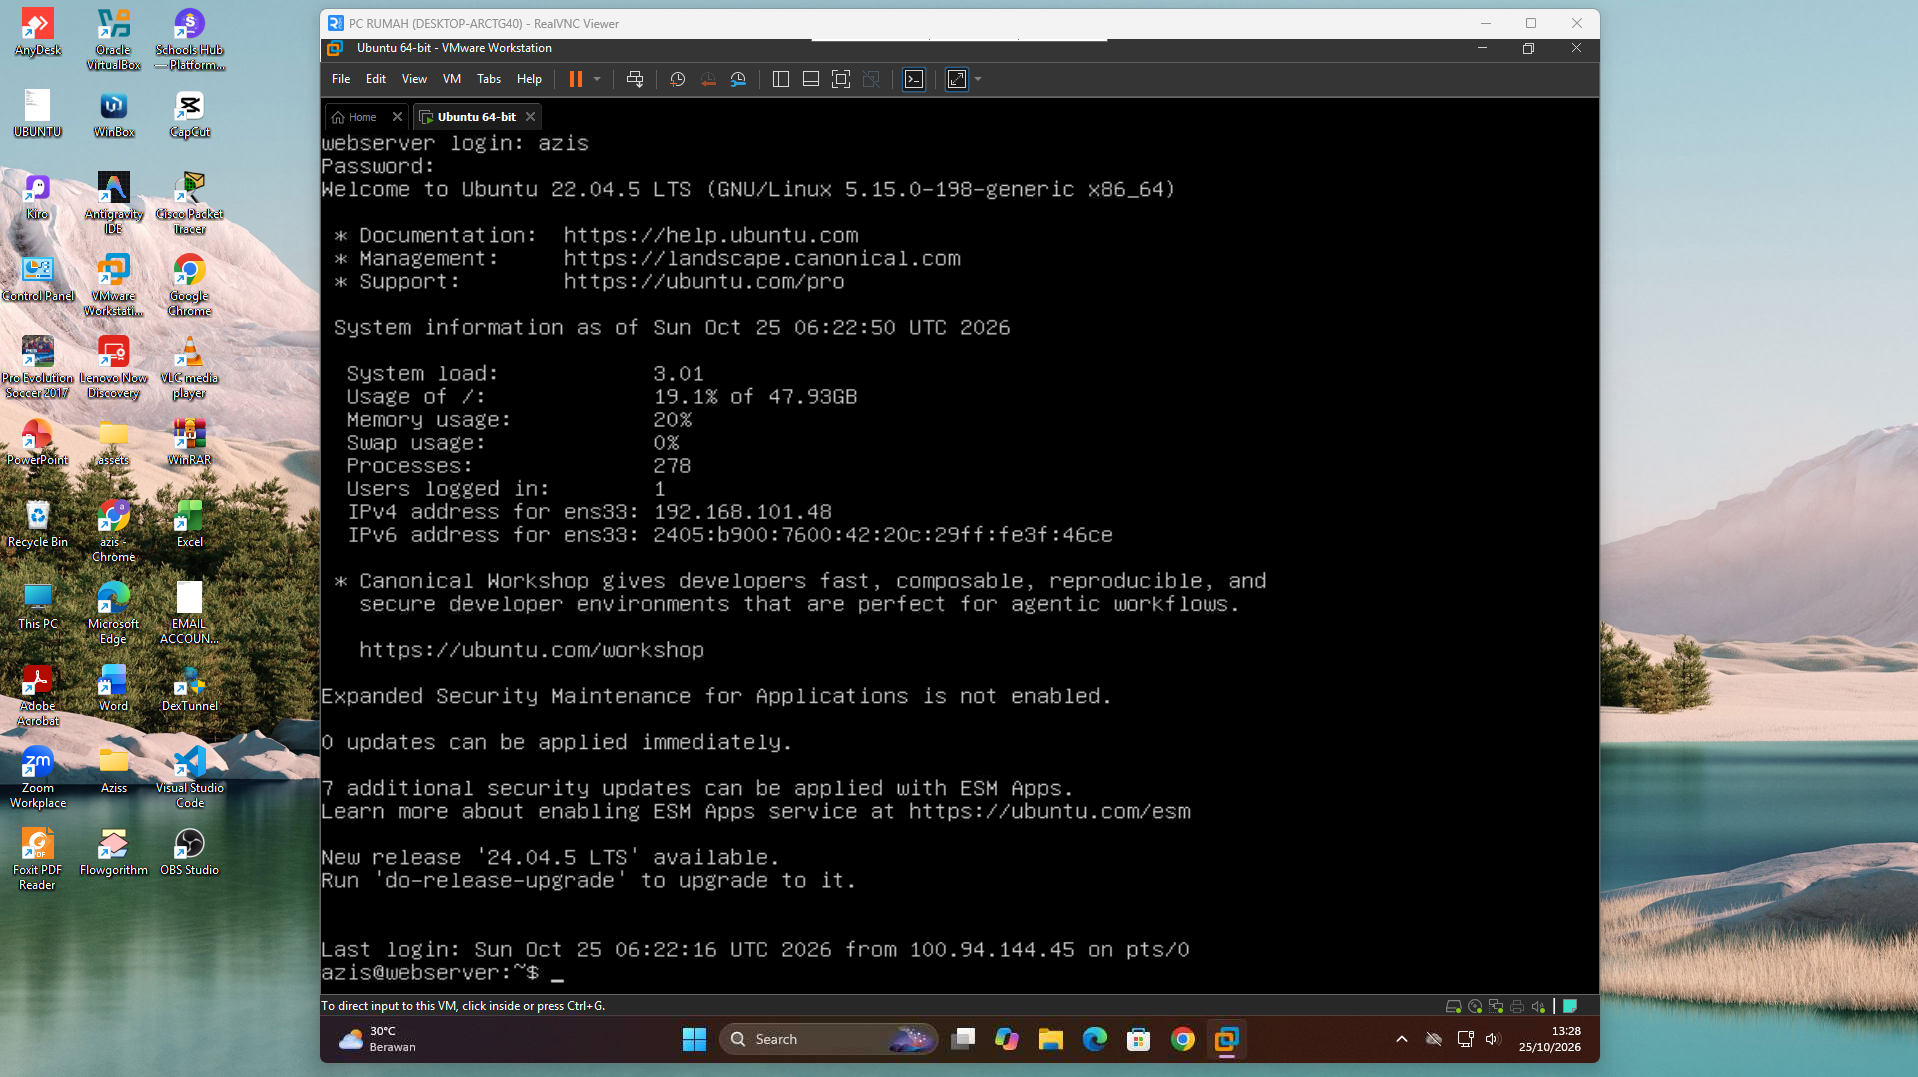Click the Send Ctrl+Alt+Del toolbar icon

(635, 79)
